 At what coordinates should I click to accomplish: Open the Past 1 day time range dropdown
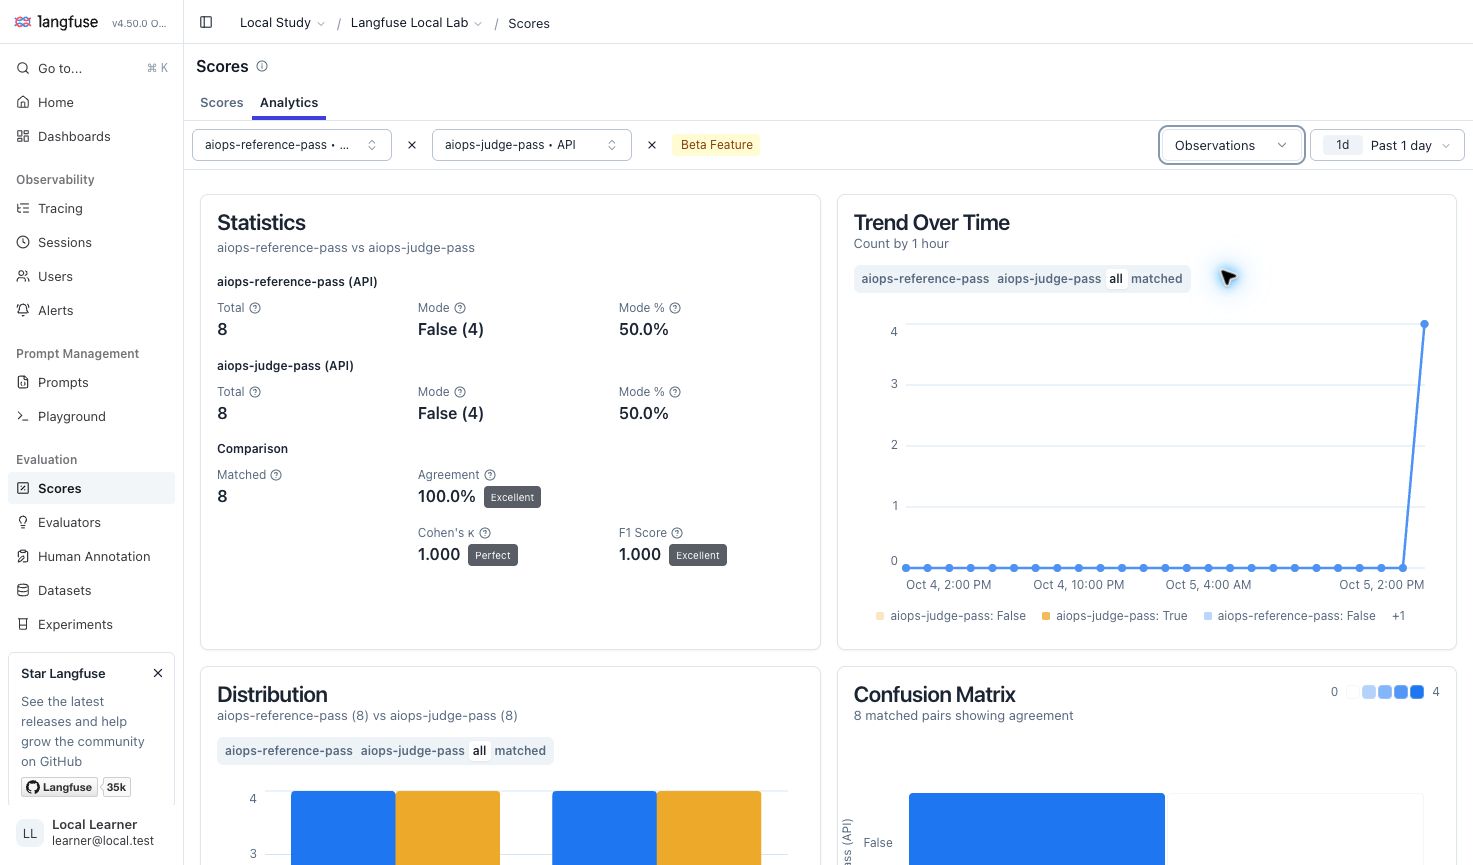click(x=1387, y=145)
